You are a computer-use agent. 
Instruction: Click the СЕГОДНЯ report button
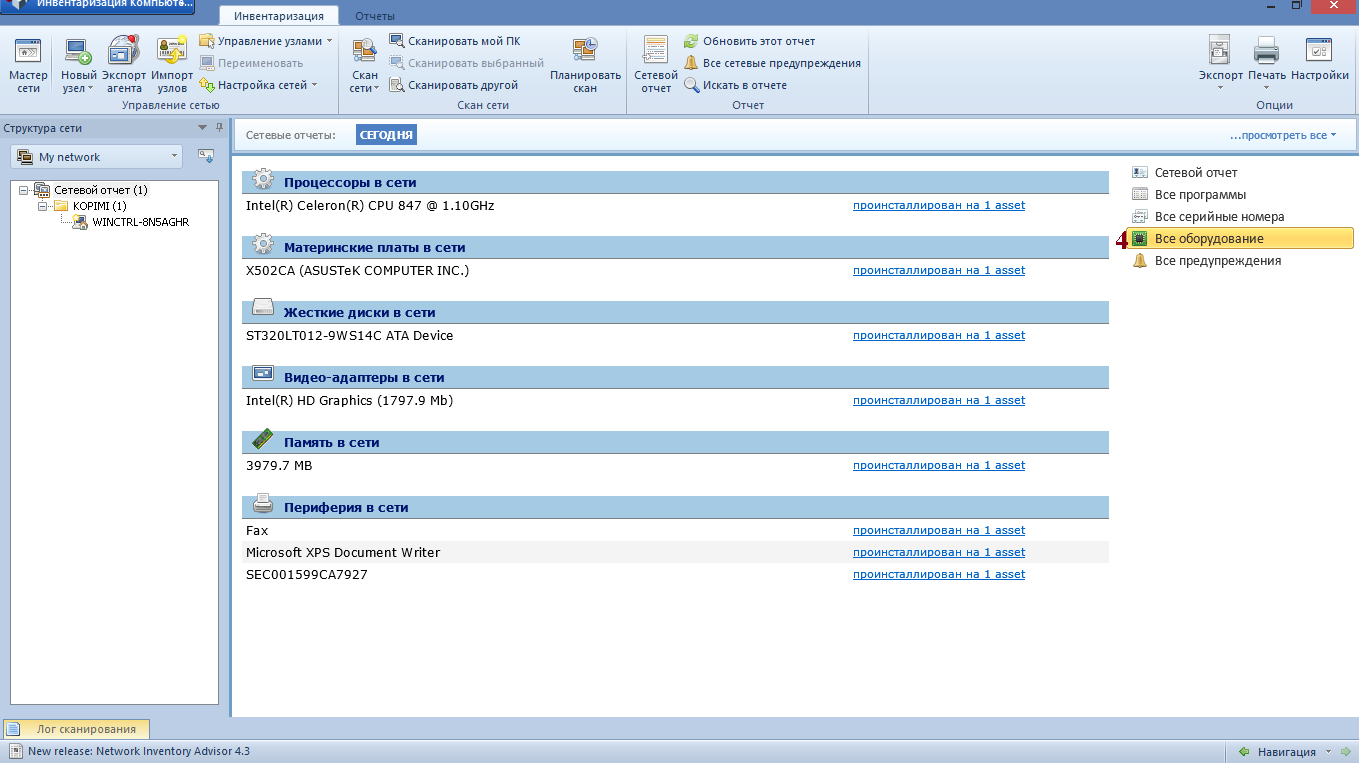pos(386,135)
